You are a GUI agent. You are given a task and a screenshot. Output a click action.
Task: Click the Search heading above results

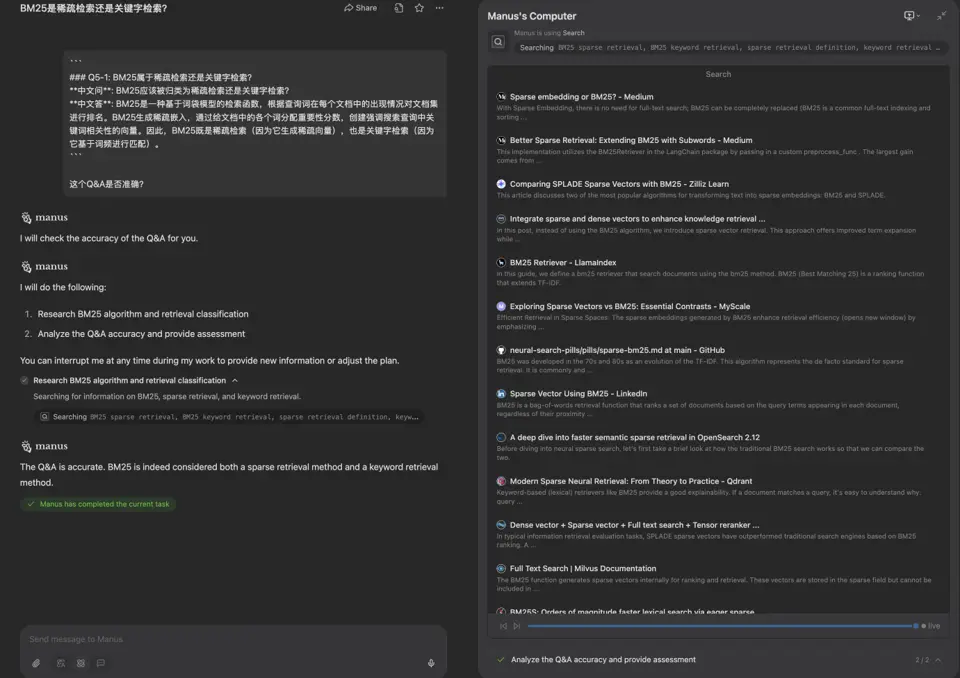pyautogui.click(x=718, y=74)
